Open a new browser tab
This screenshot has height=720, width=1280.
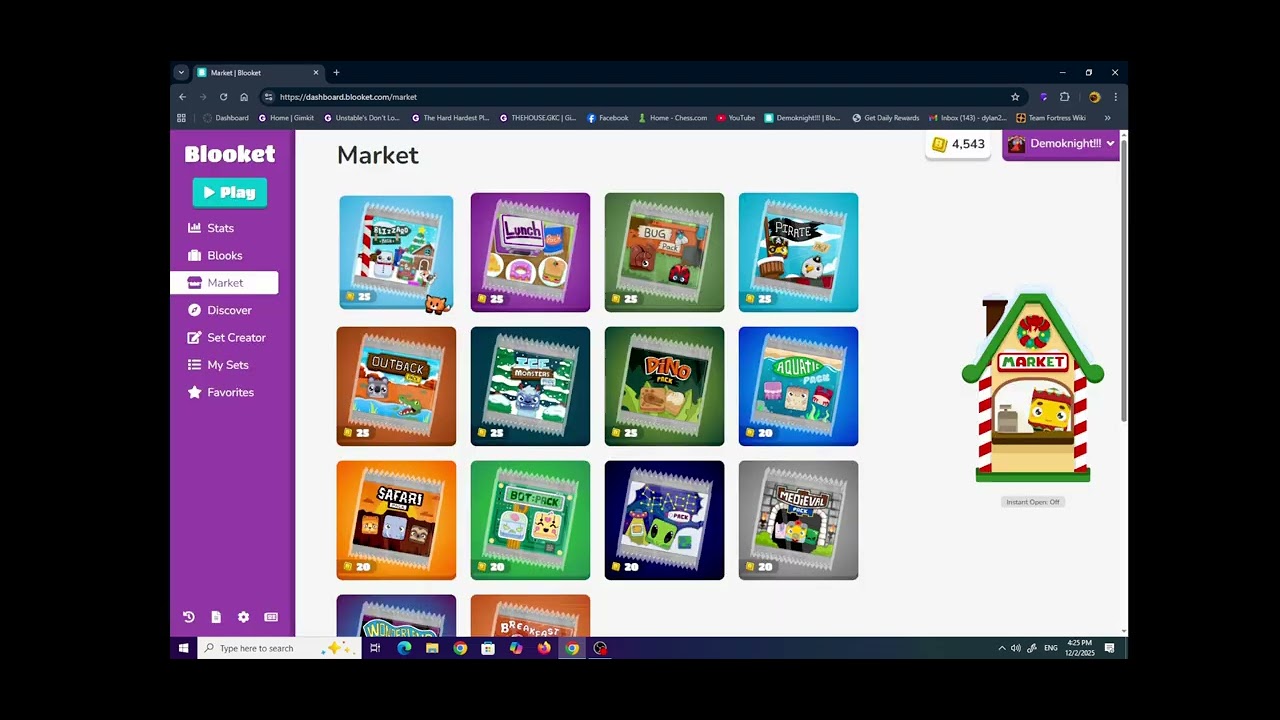click(x=336, y=72)
